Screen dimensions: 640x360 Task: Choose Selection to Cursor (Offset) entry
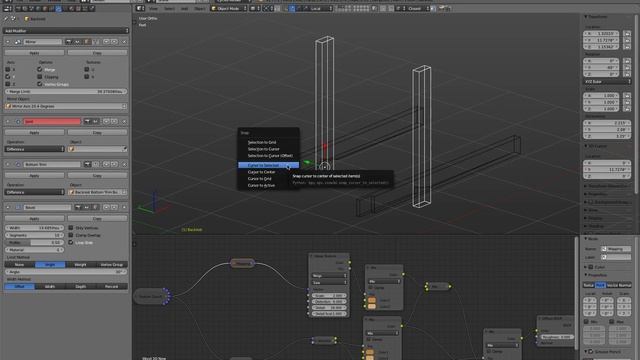pyautogui.click(x=270, y=156)
